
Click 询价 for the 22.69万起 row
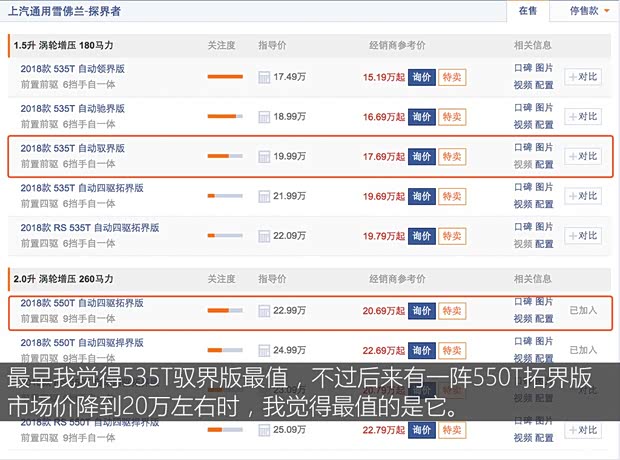pos(422,350)
